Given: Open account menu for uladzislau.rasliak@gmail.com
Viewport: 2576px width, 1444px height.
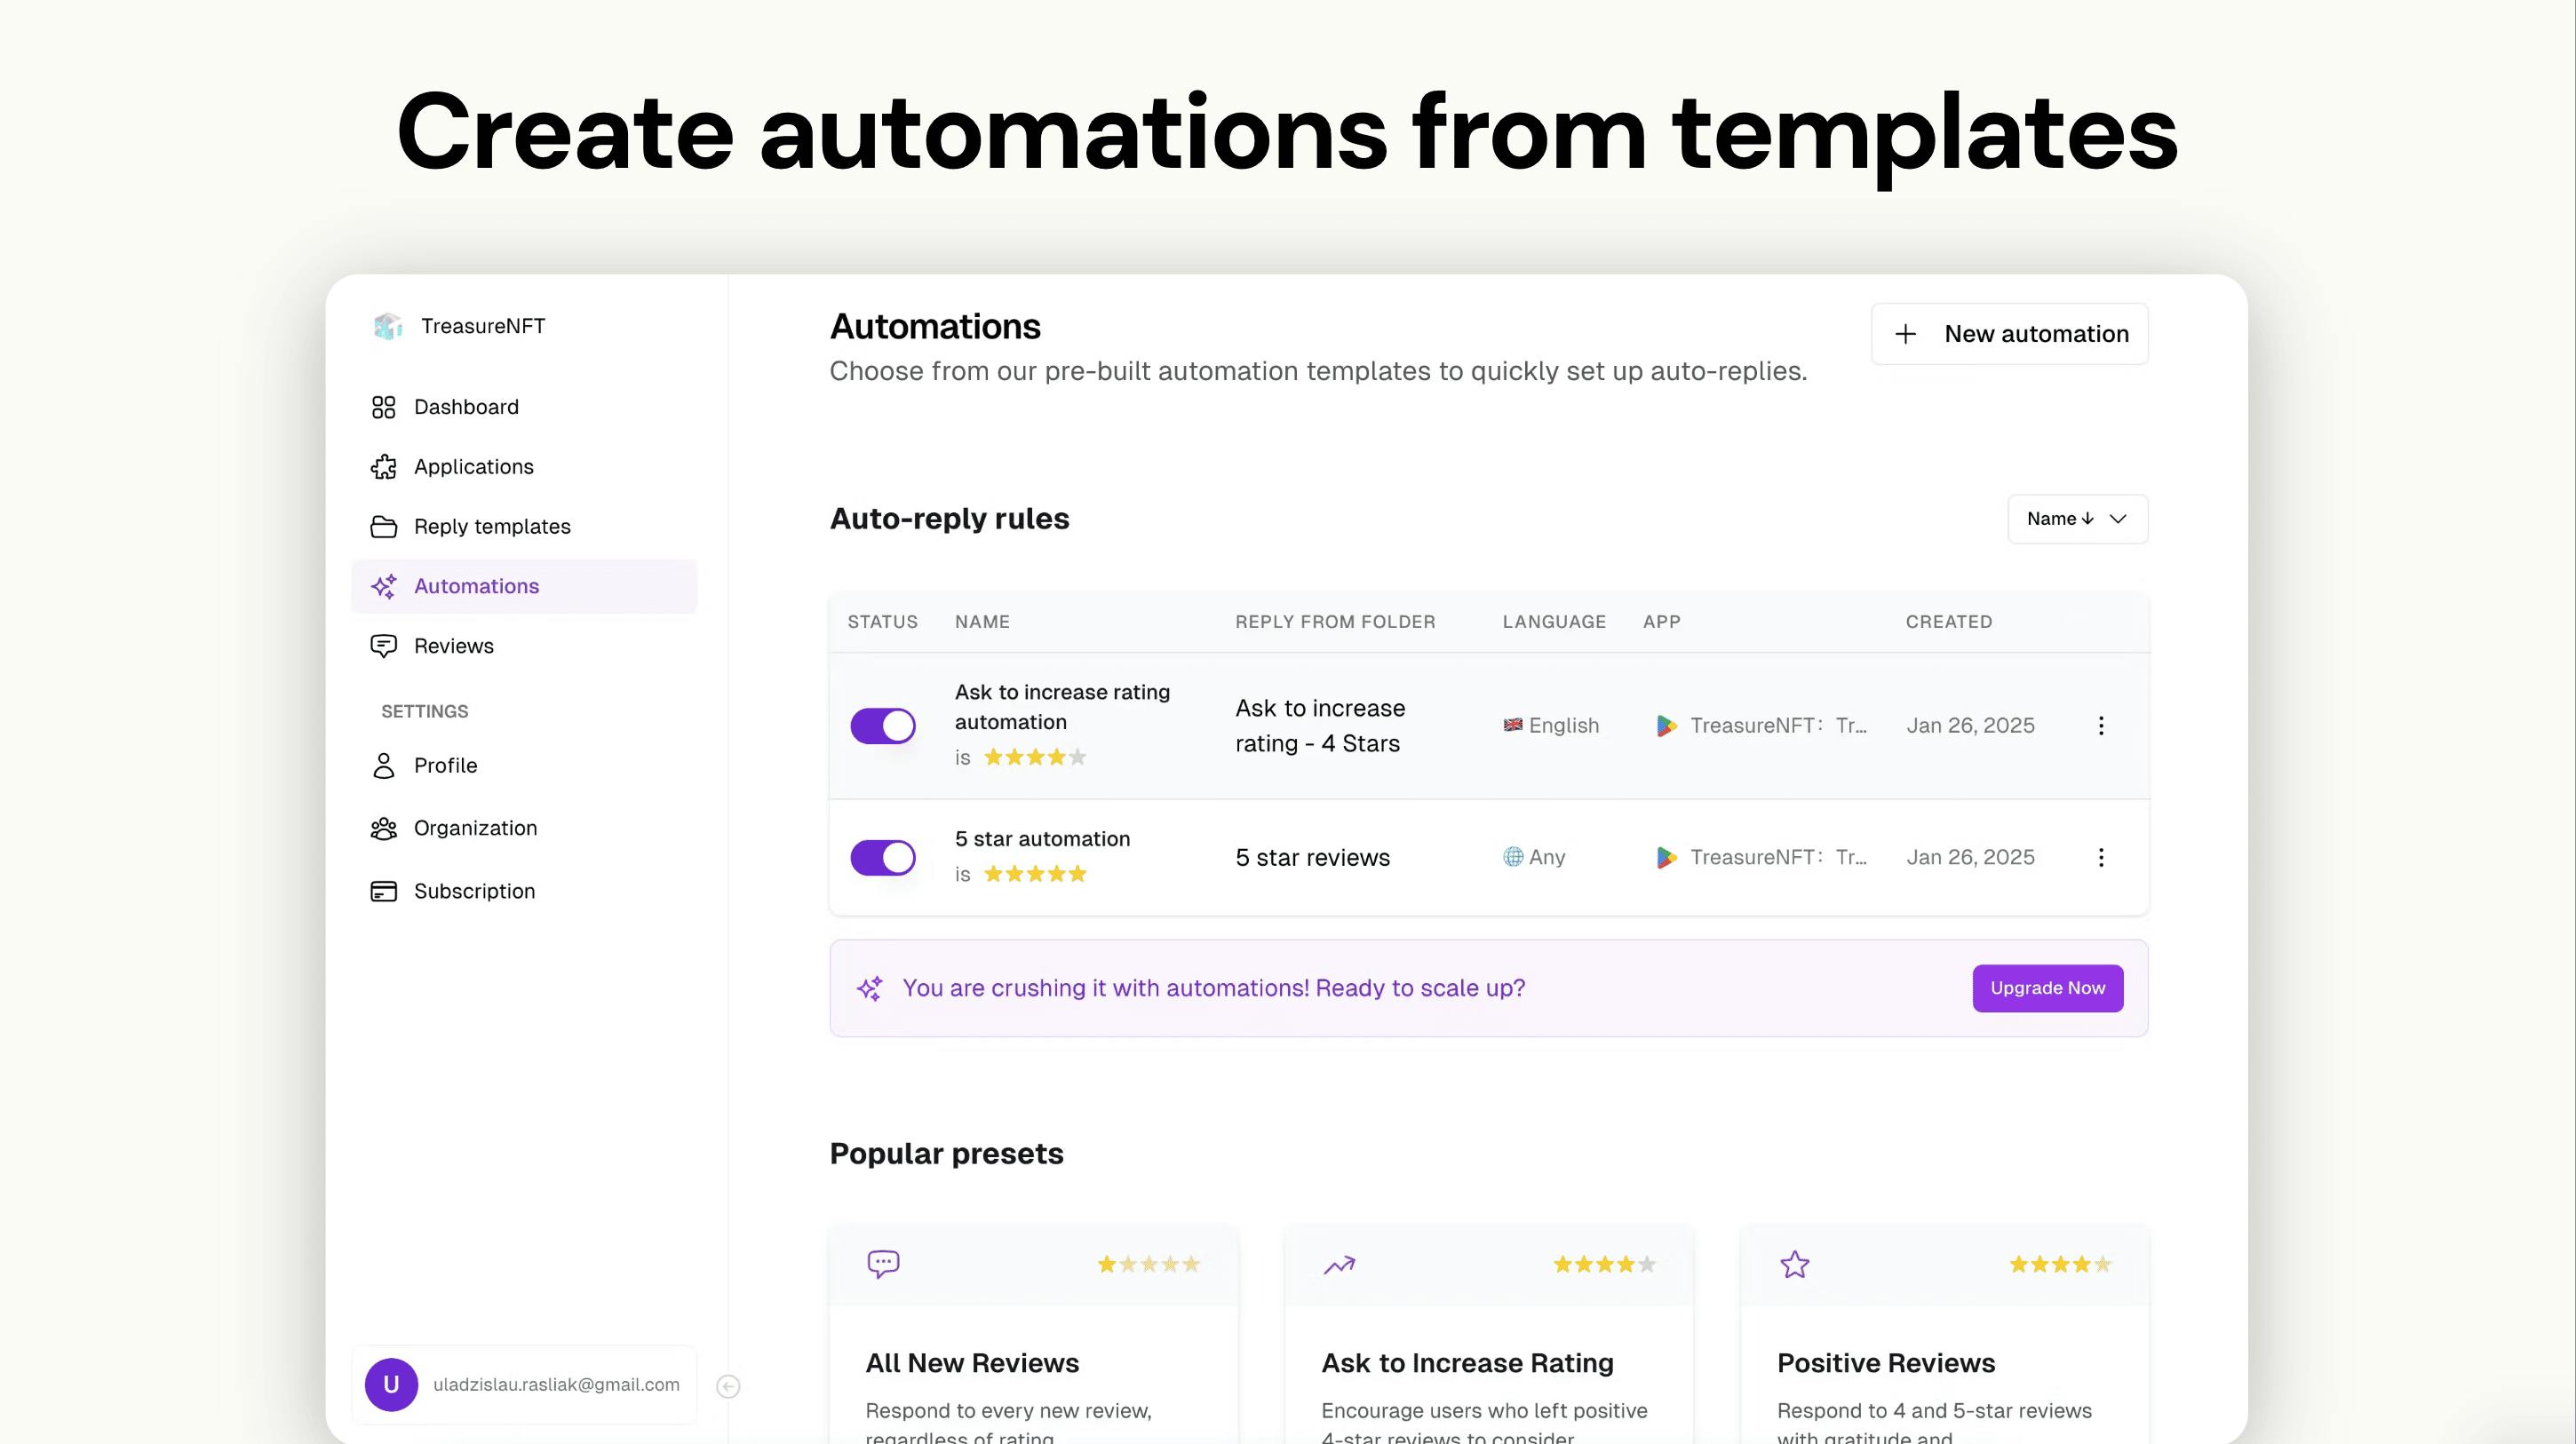Looking at the screenshot, I should (x=524, y=1385).
